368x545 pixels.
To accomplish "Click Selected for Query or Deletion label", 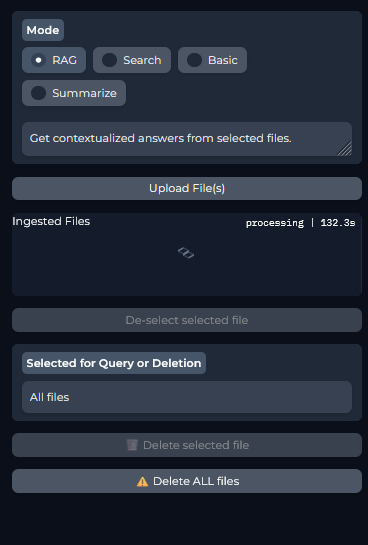I will click(114, 363).
